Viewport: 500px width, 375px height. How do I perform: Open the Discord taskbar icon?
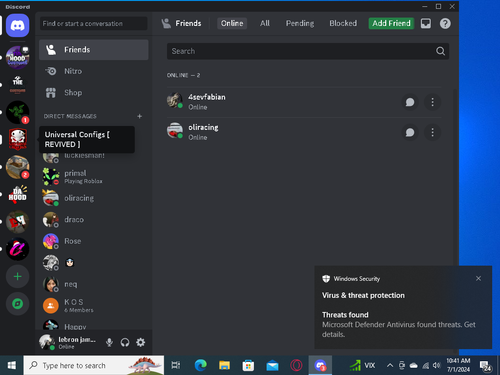pos(320,366)
